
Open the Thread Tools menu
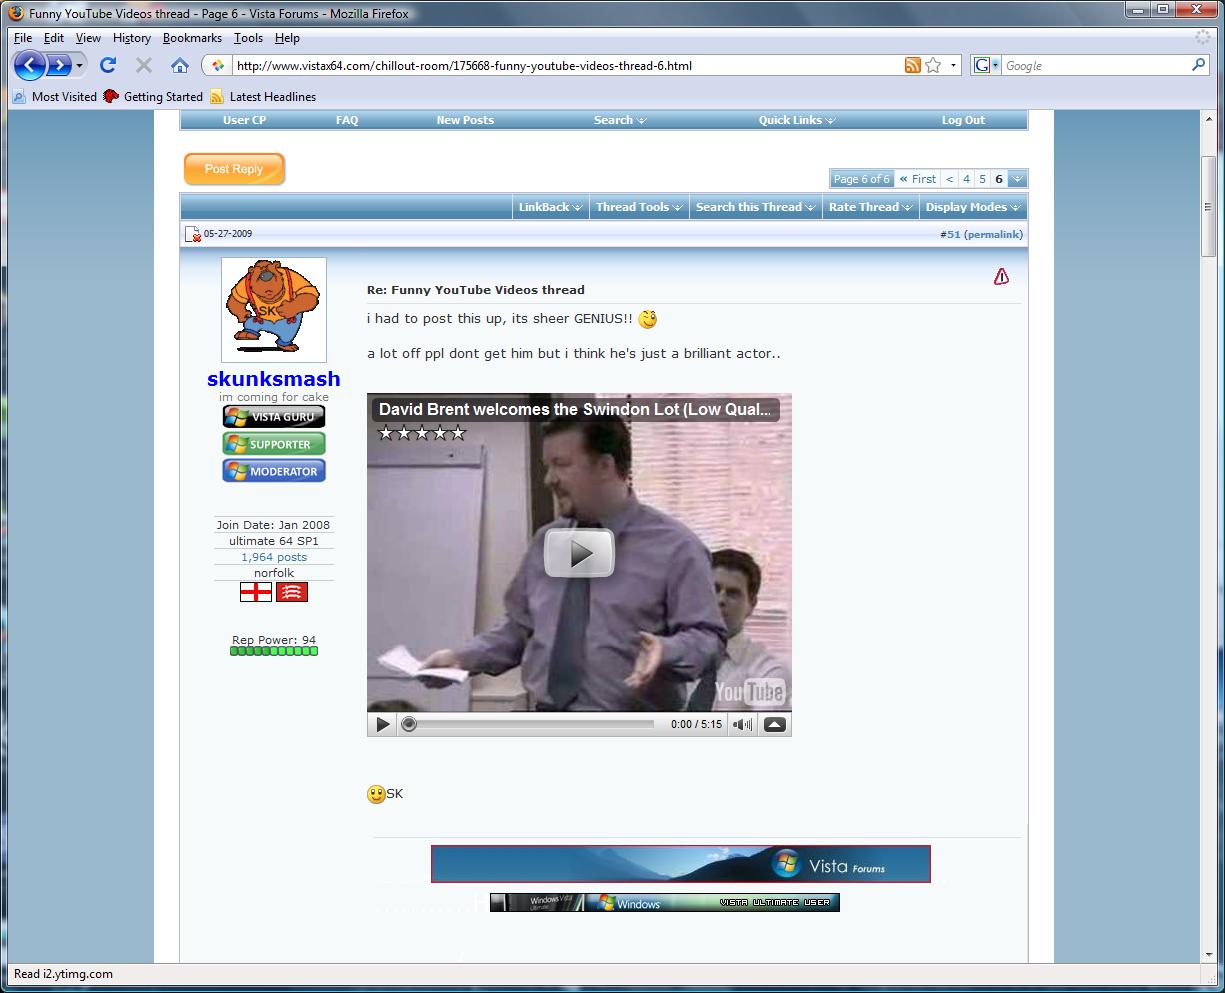point(639,207)
